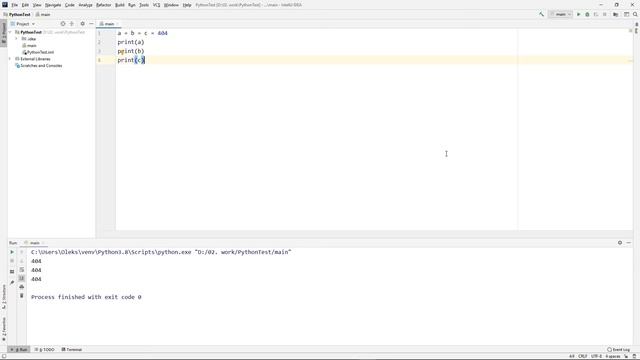The image size is (640, 360).
Task: Build the project with the hammer icon
Action: (542, 14)
